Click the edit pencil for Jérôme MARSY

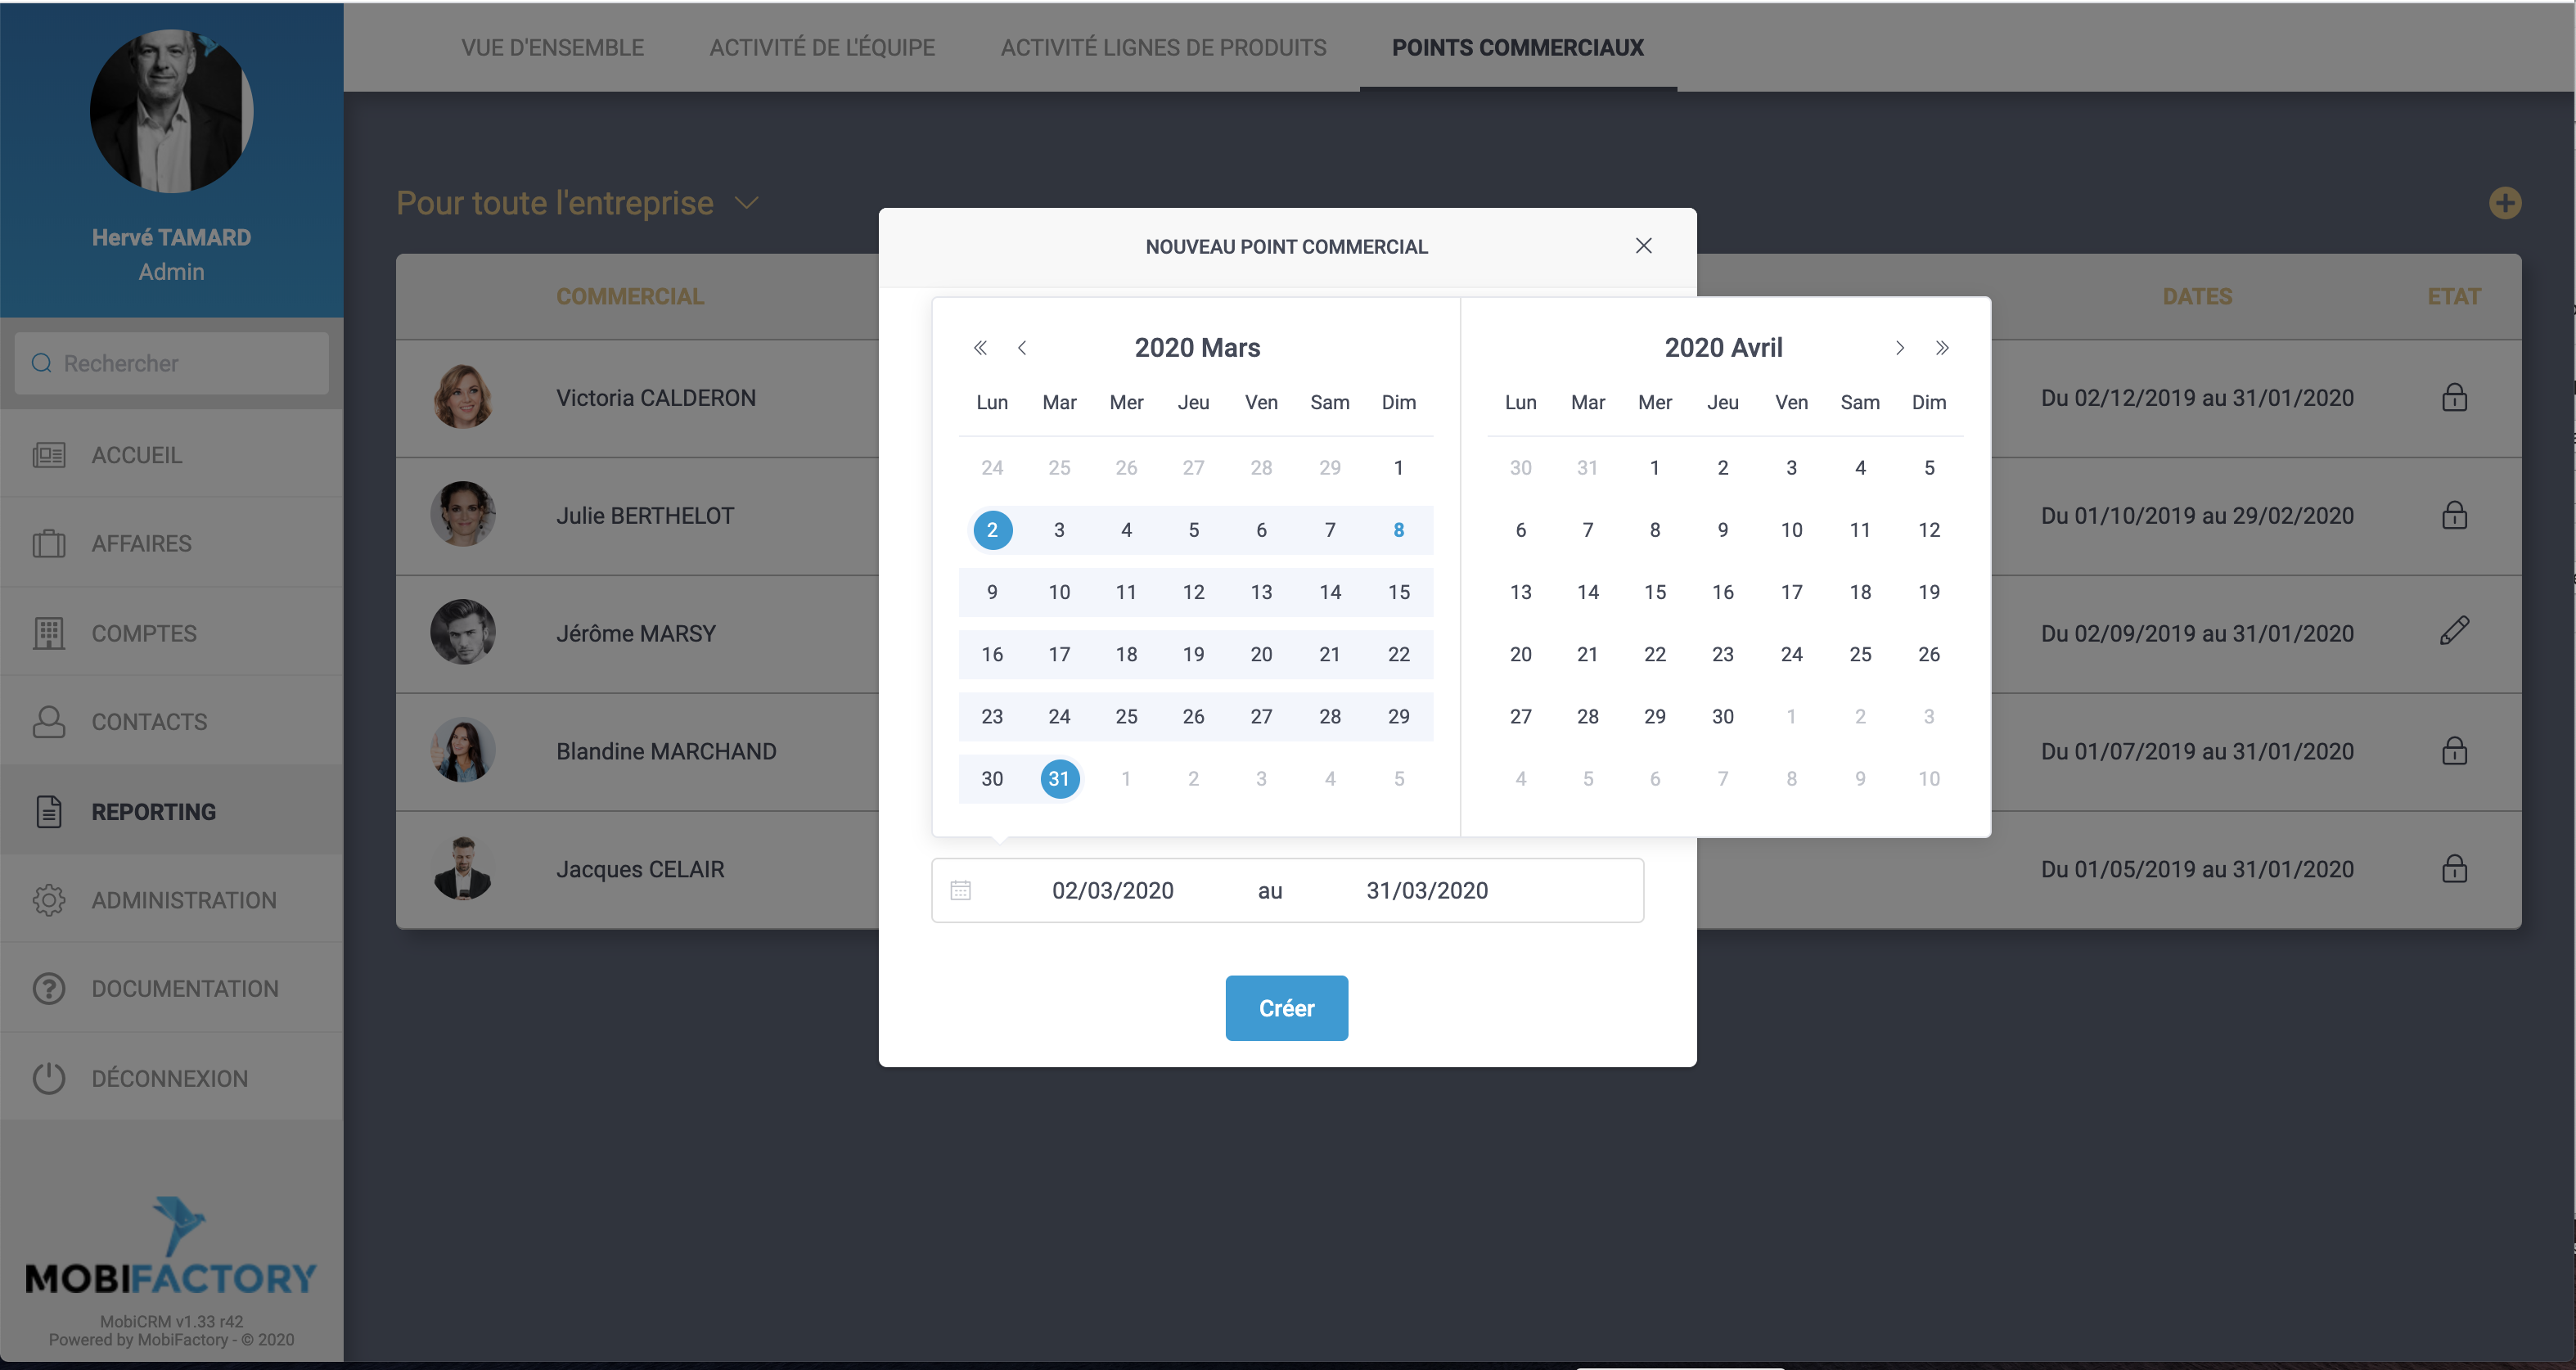pos(2454,631)
